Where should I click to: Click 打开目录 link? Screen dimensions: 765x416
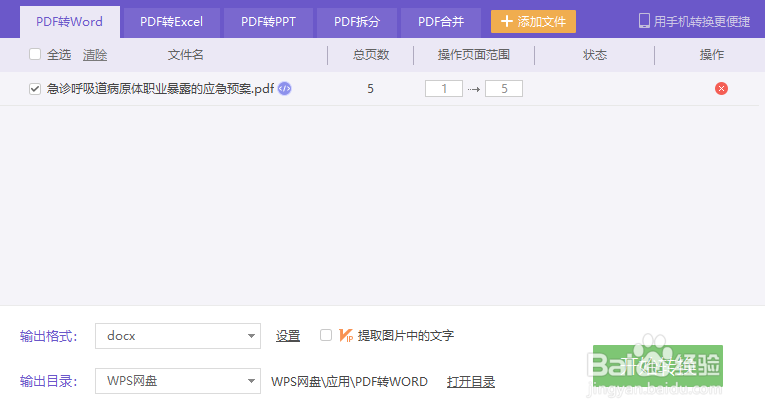click(x=471, y=382)
